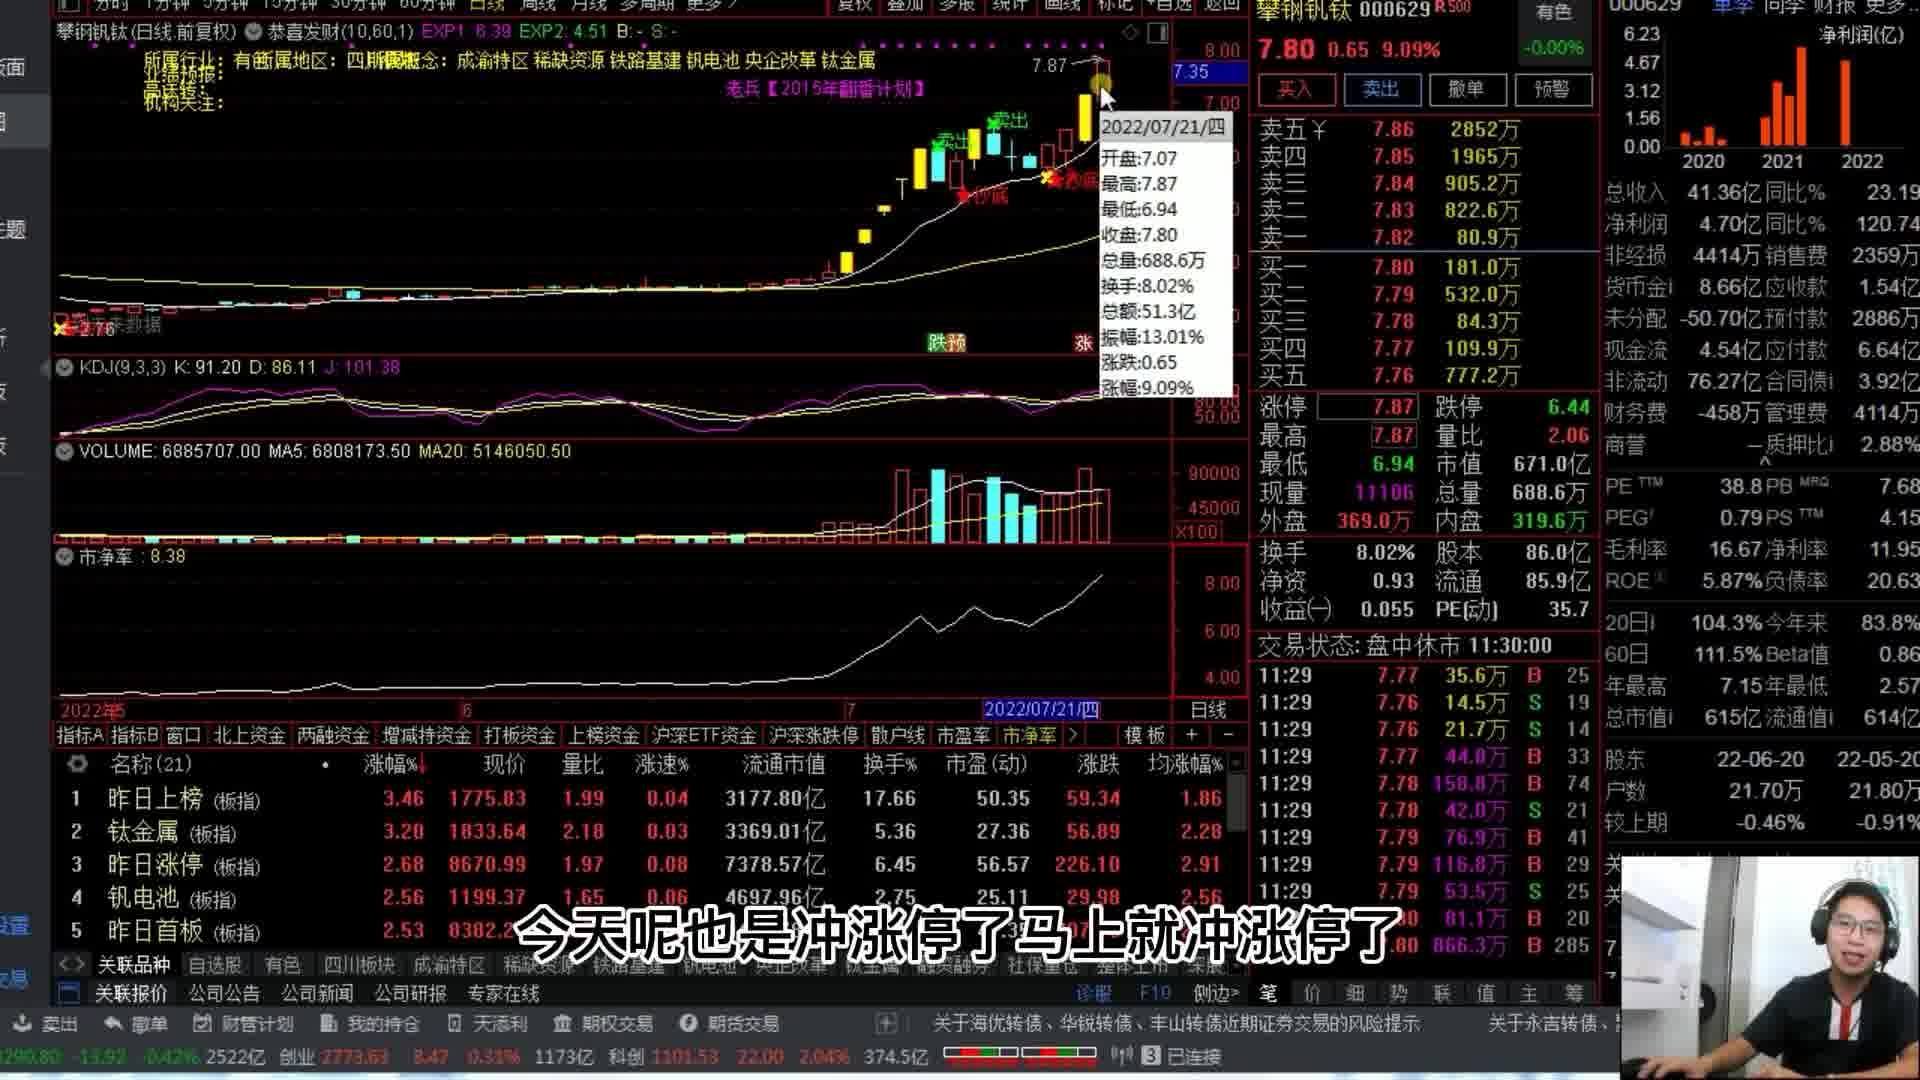Click the plus icon to add indicator pane
This screenshot has height=1080, width=1920.
pyautogui.click(x=1191, y=735)
